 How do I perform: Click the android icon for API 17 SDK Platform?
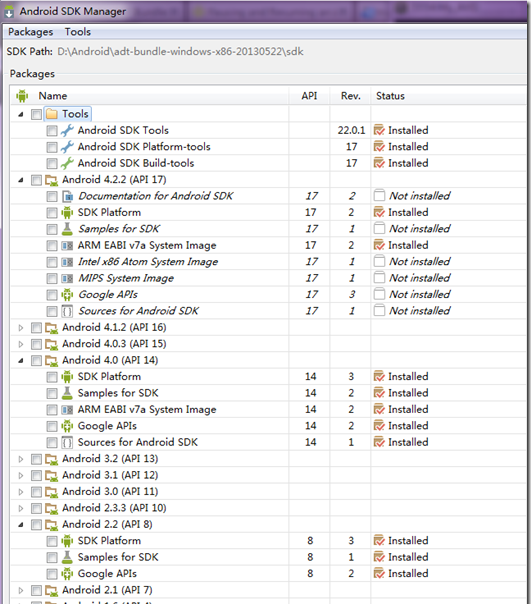67,213
